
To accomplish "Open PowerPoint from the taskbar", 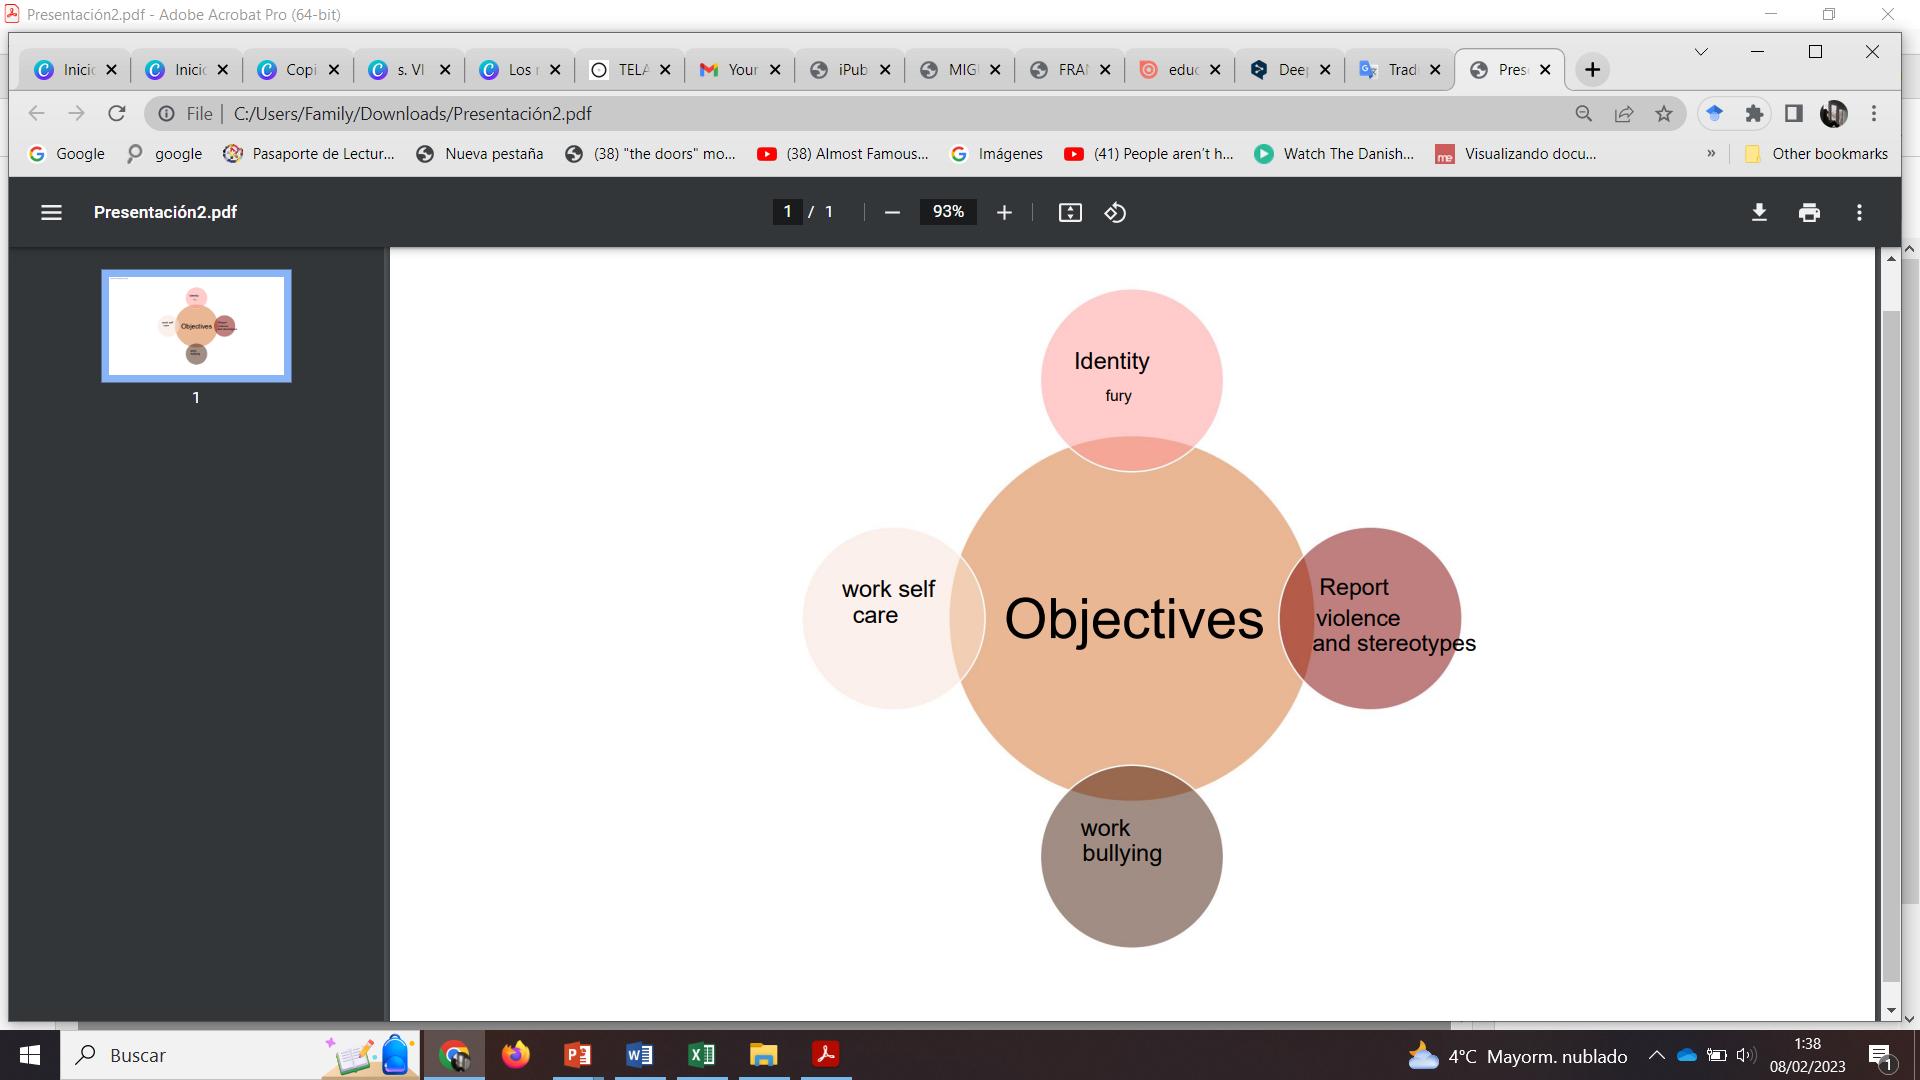I will click(x=578, y=1054).
